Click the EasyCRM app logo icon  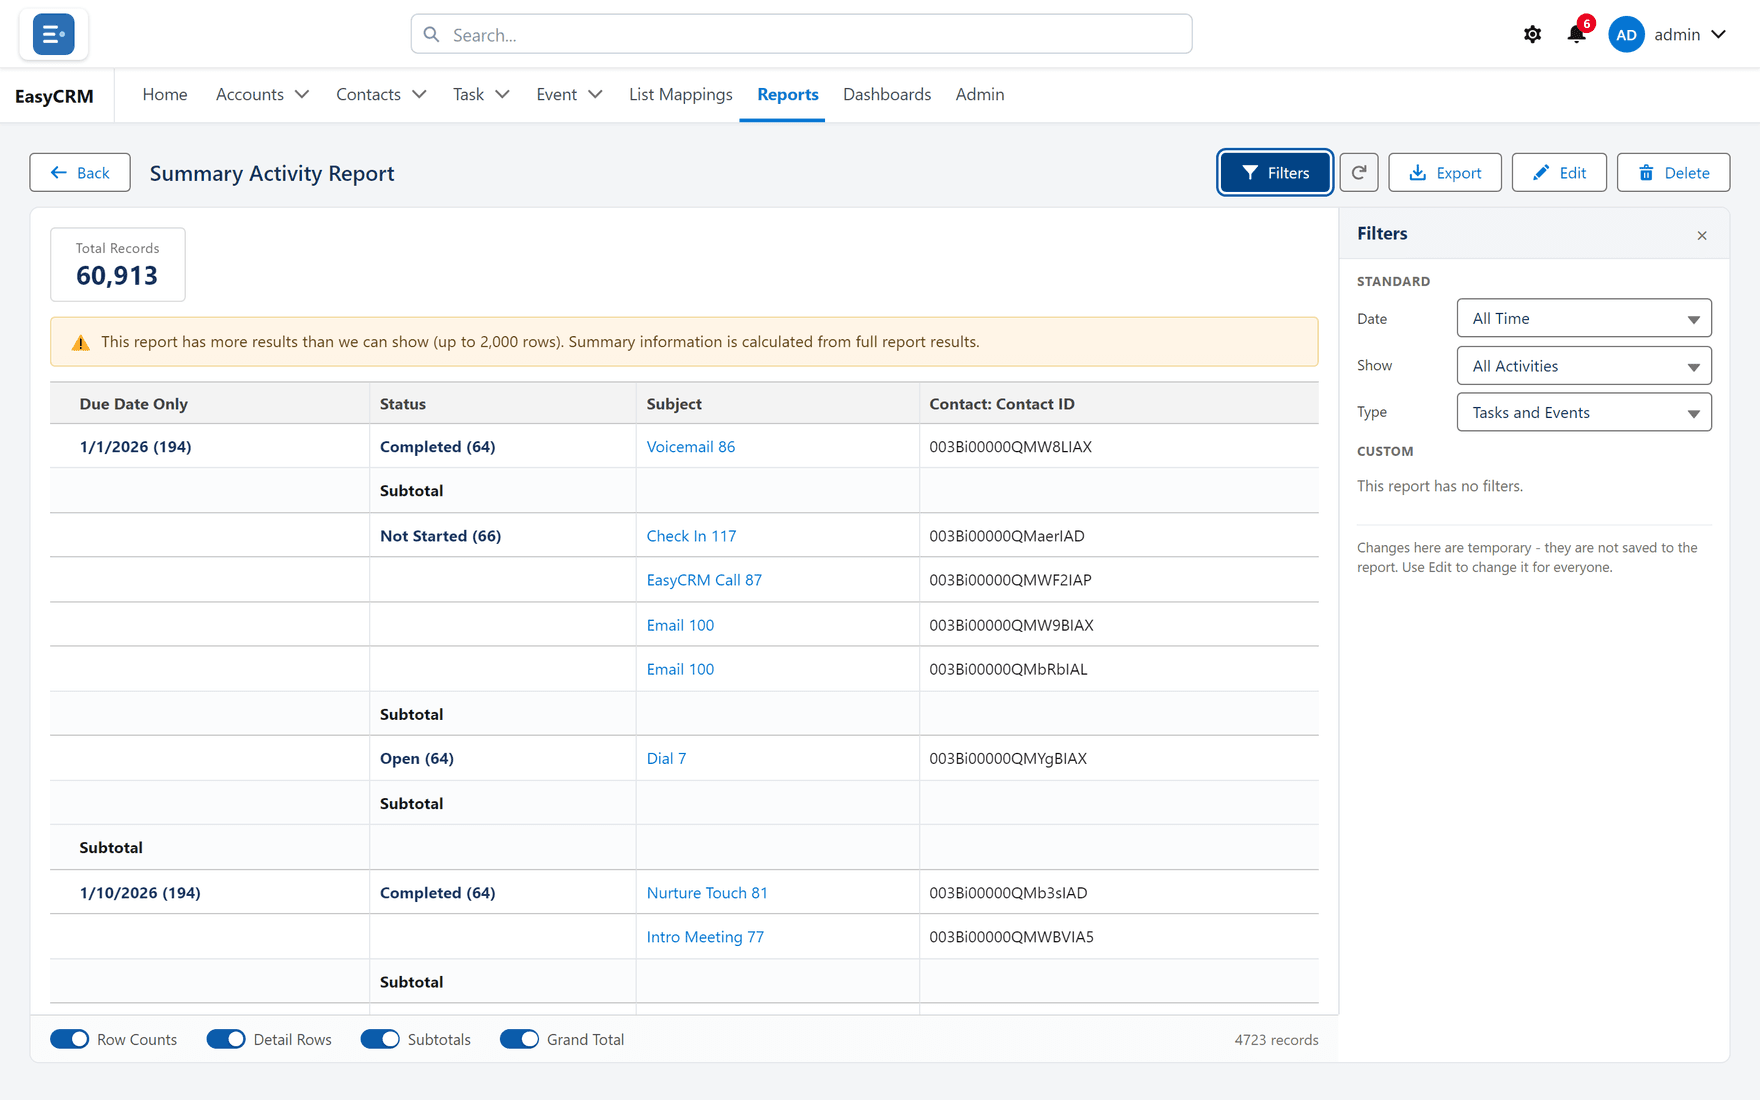point(53,34)
